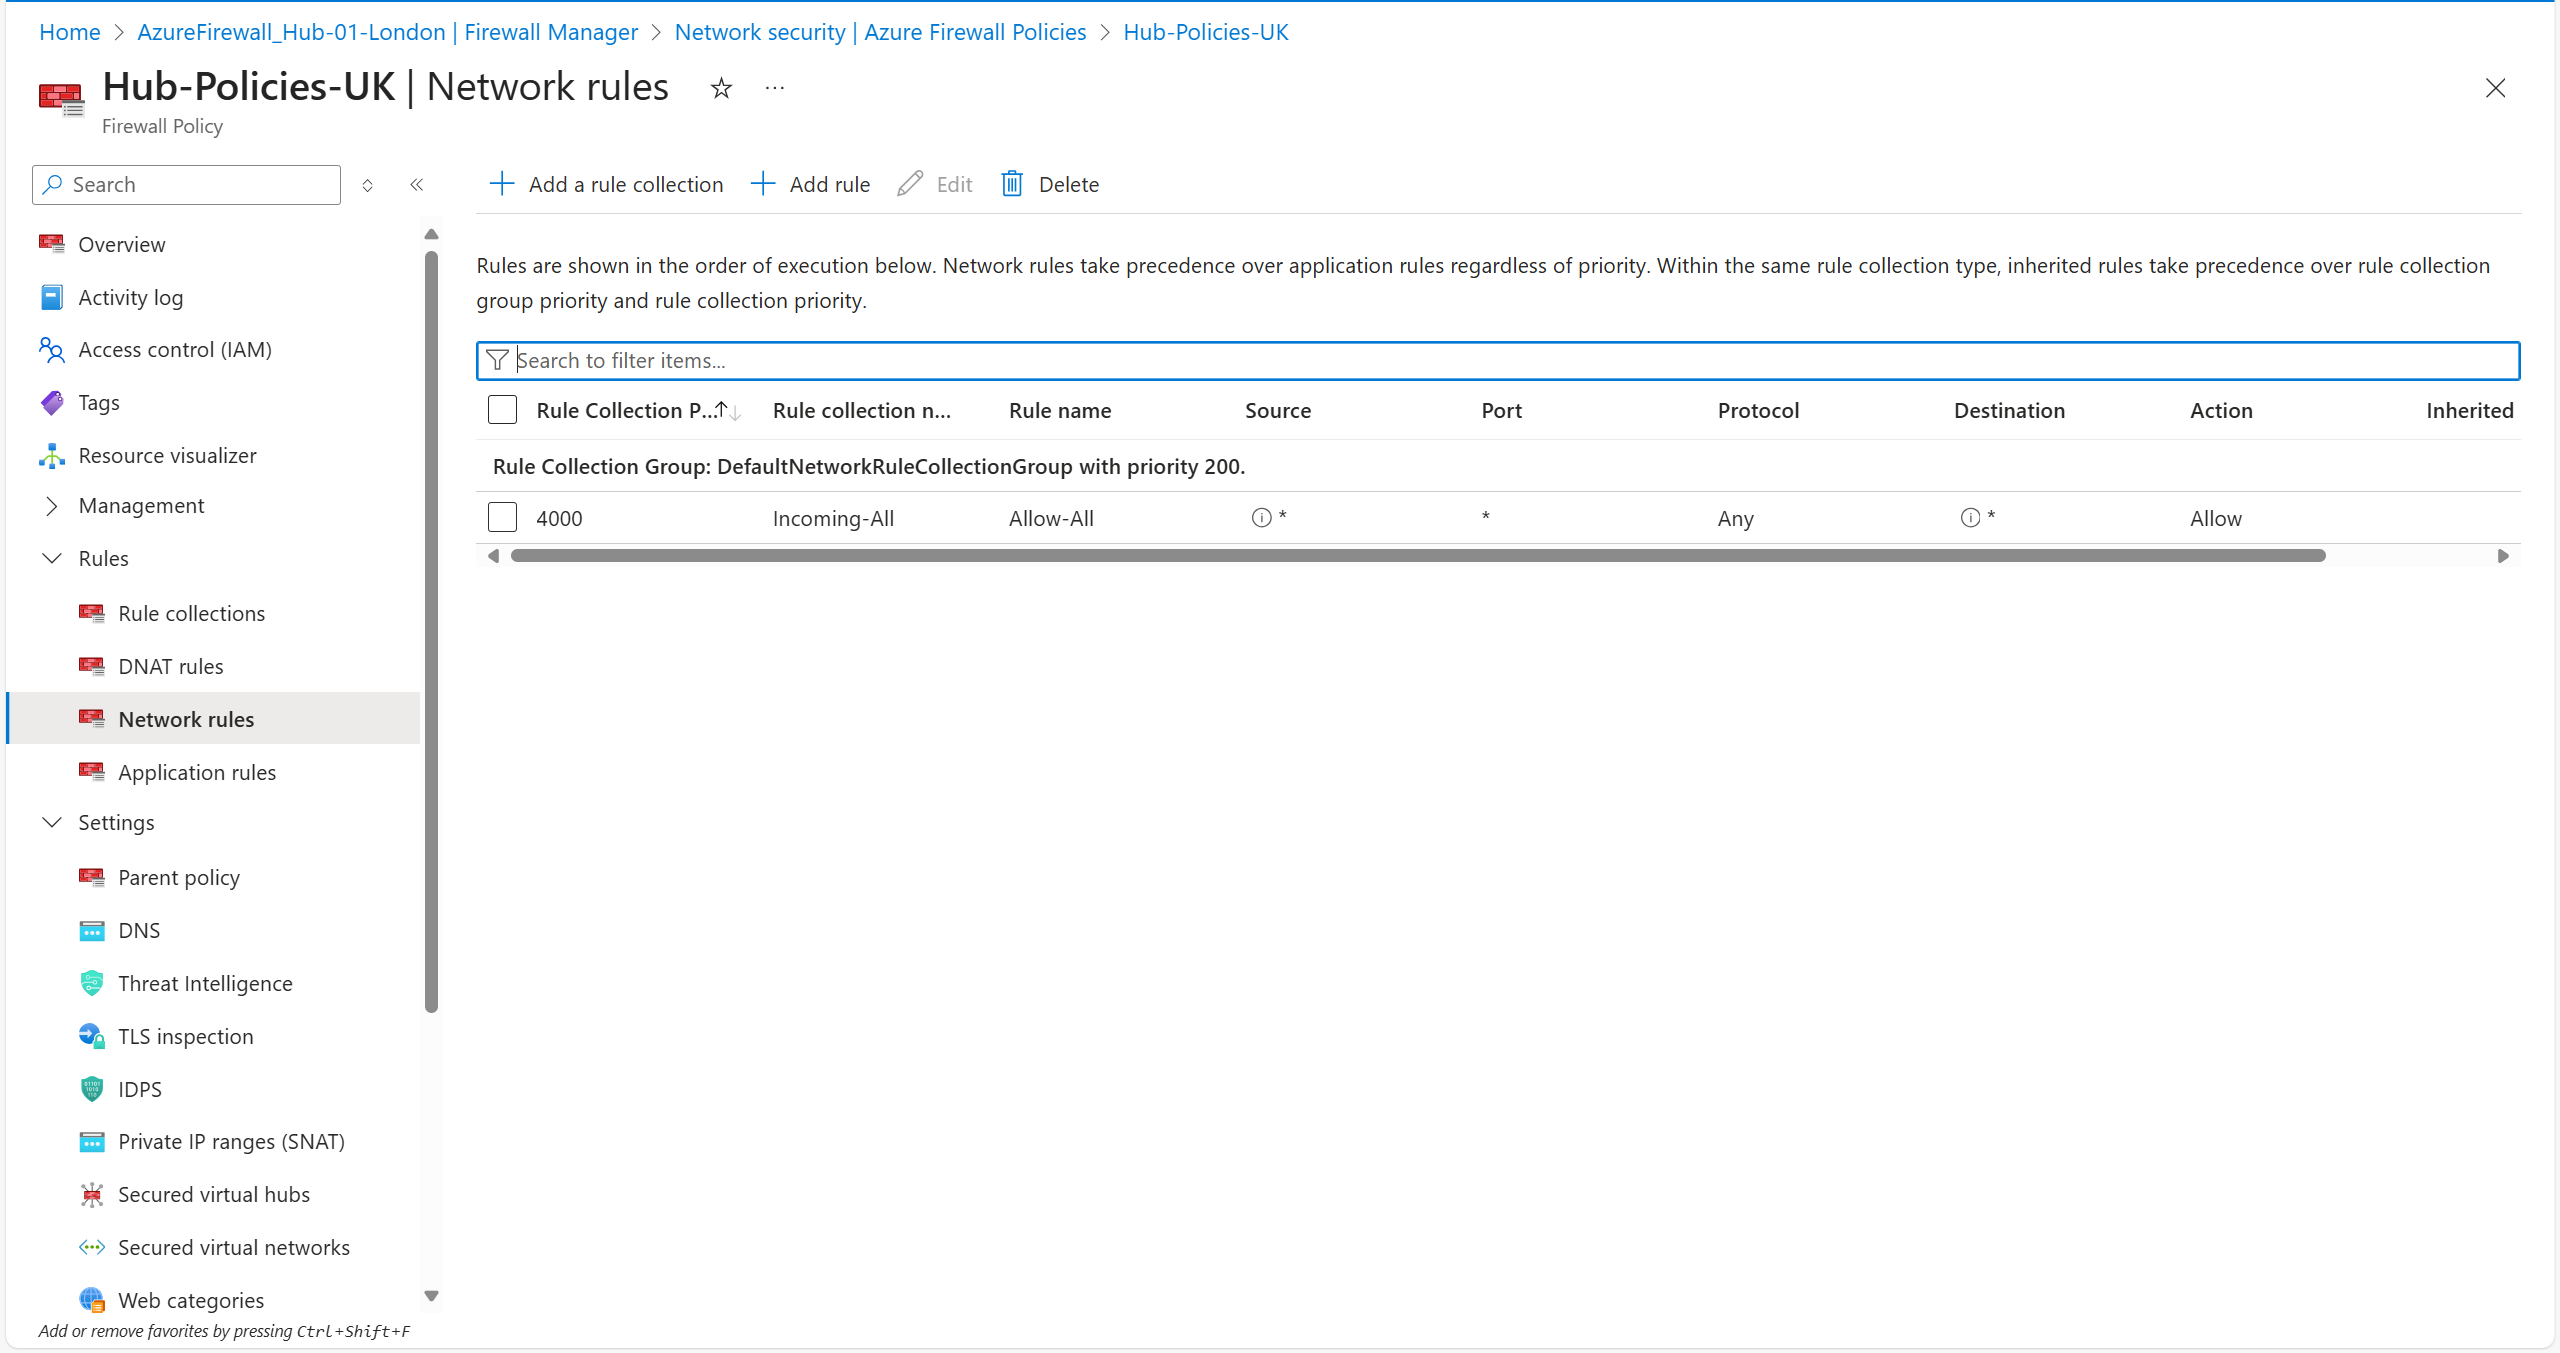The width and height of the screenshot is (2560, 1353).
Task: Click the sidebar vertical scrollbar thumb
Action: click(x=431, y=632)
